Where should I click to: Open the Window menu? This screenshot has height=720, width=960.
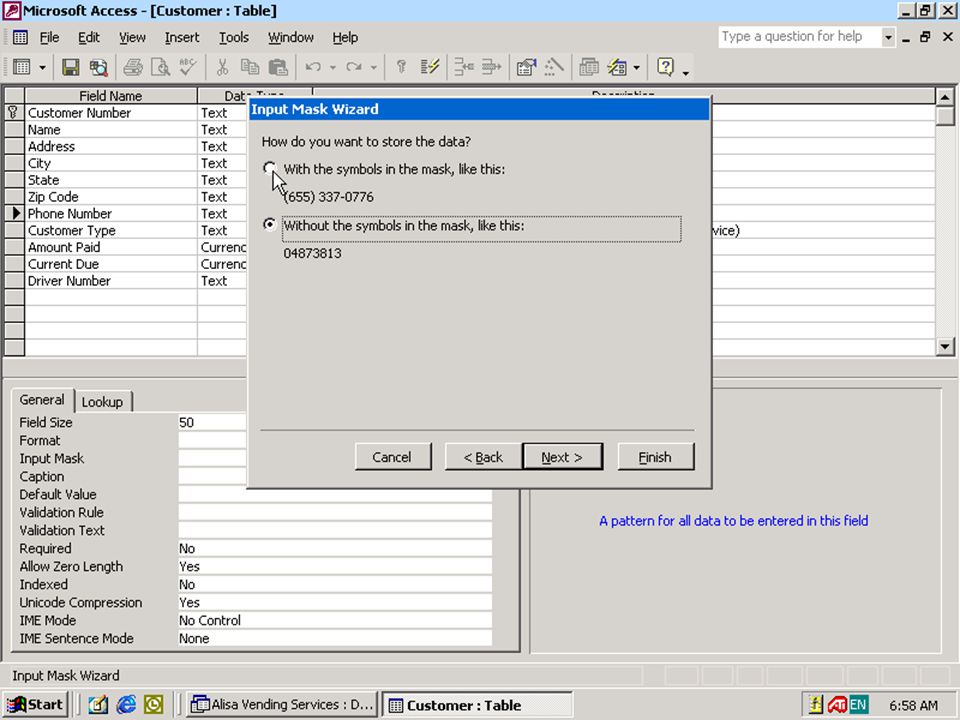click(291, 37)
